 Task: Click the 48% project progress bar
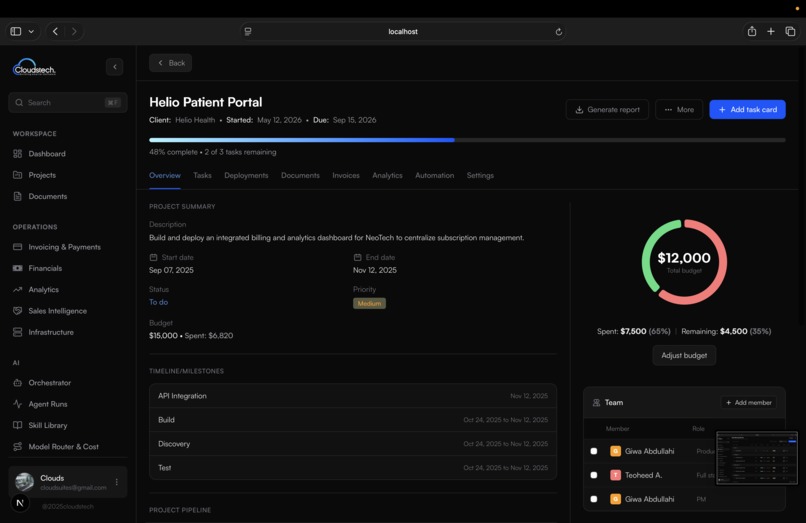[x=467, y=140]
